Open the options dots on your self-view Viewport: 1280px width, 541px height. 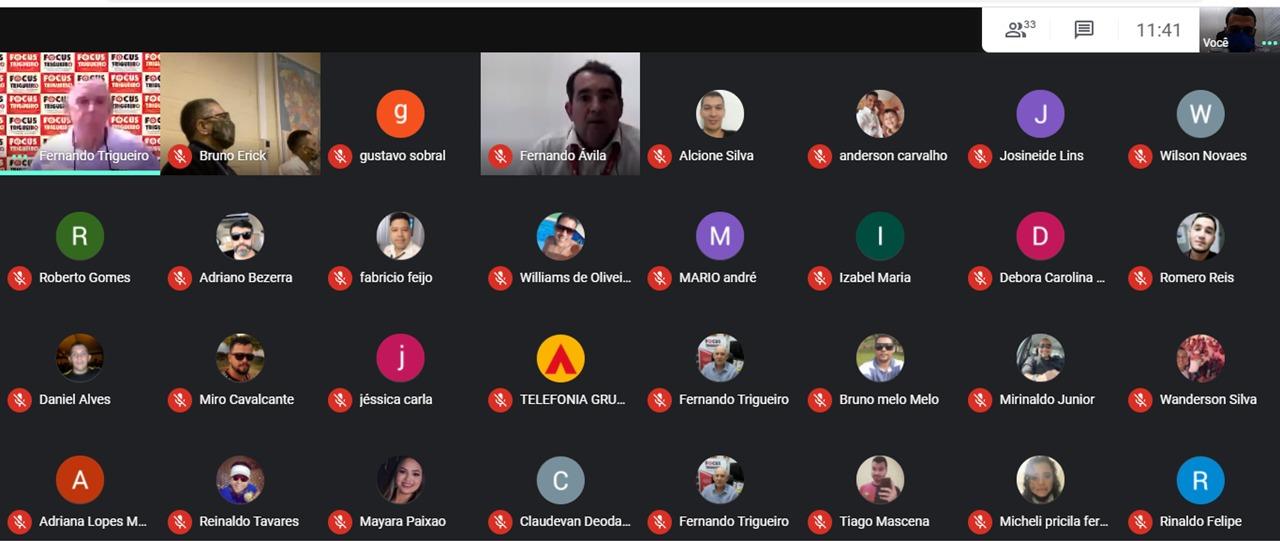coord(1269,43)
